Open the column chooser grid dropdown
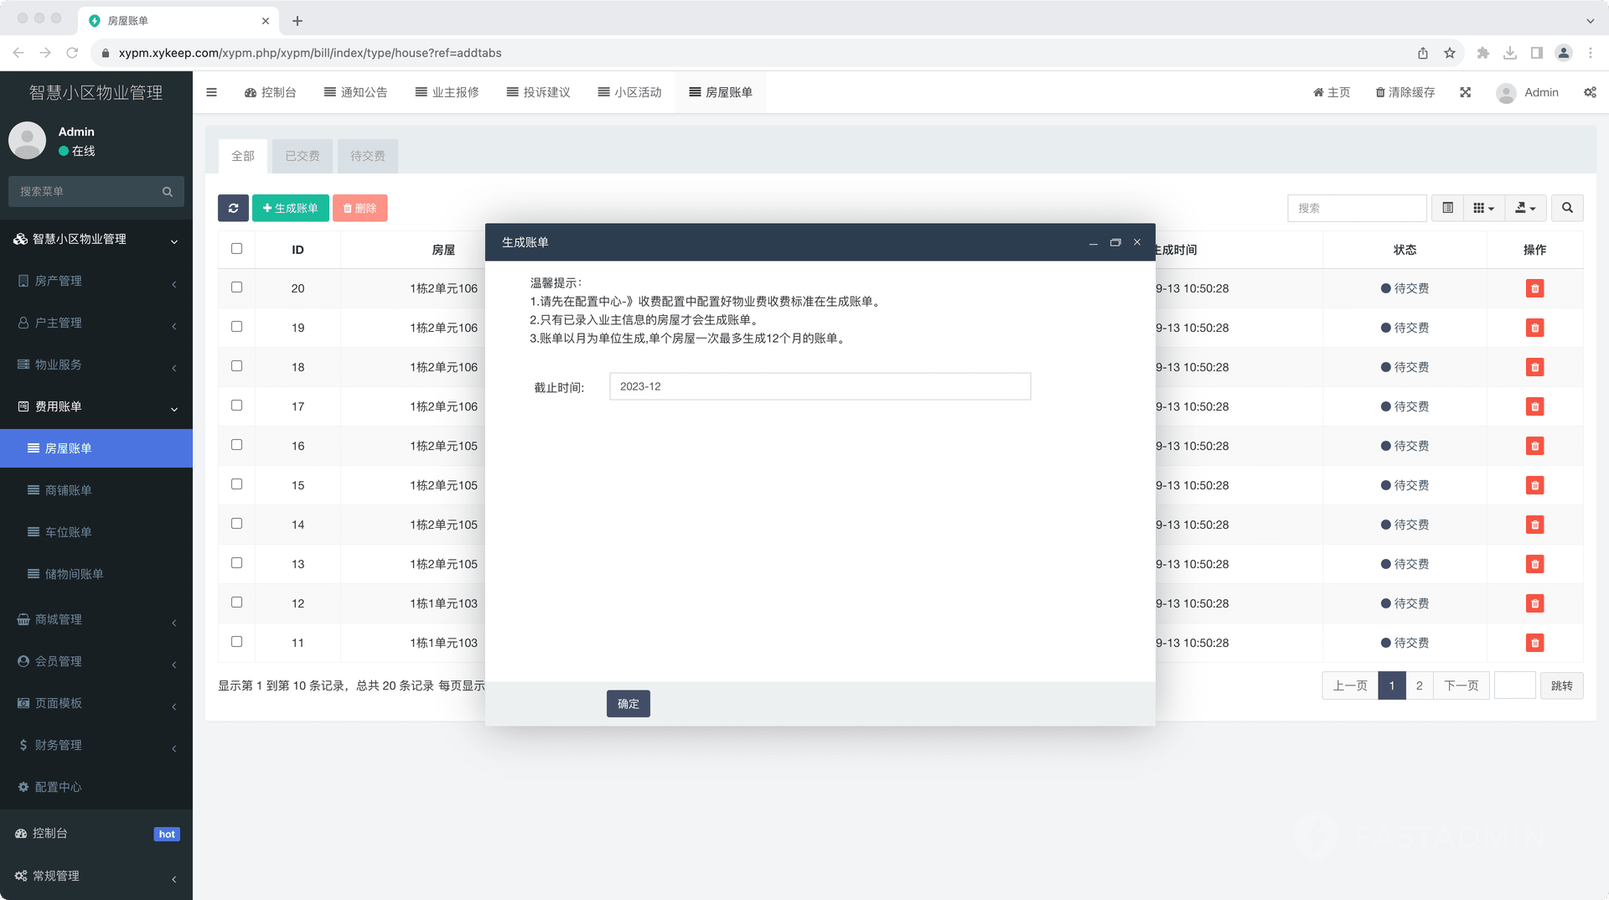The height and width of the screenshot is (900, 1609). point(1483,208)
